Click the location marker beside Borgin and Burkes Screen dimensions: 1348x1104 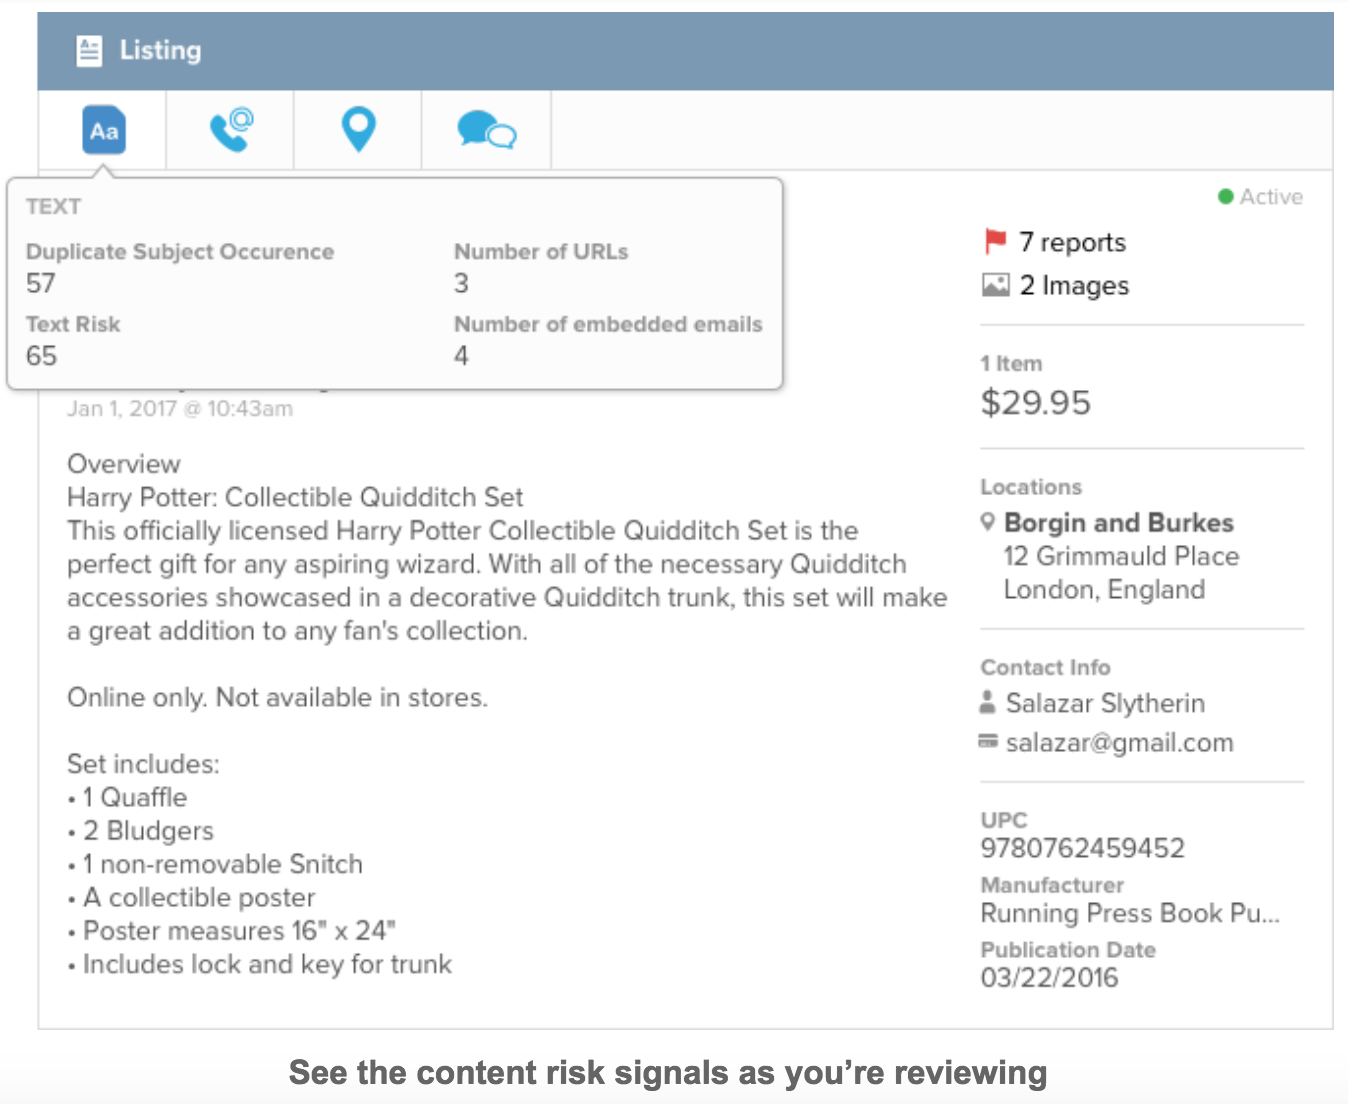[x=988, y=522]
